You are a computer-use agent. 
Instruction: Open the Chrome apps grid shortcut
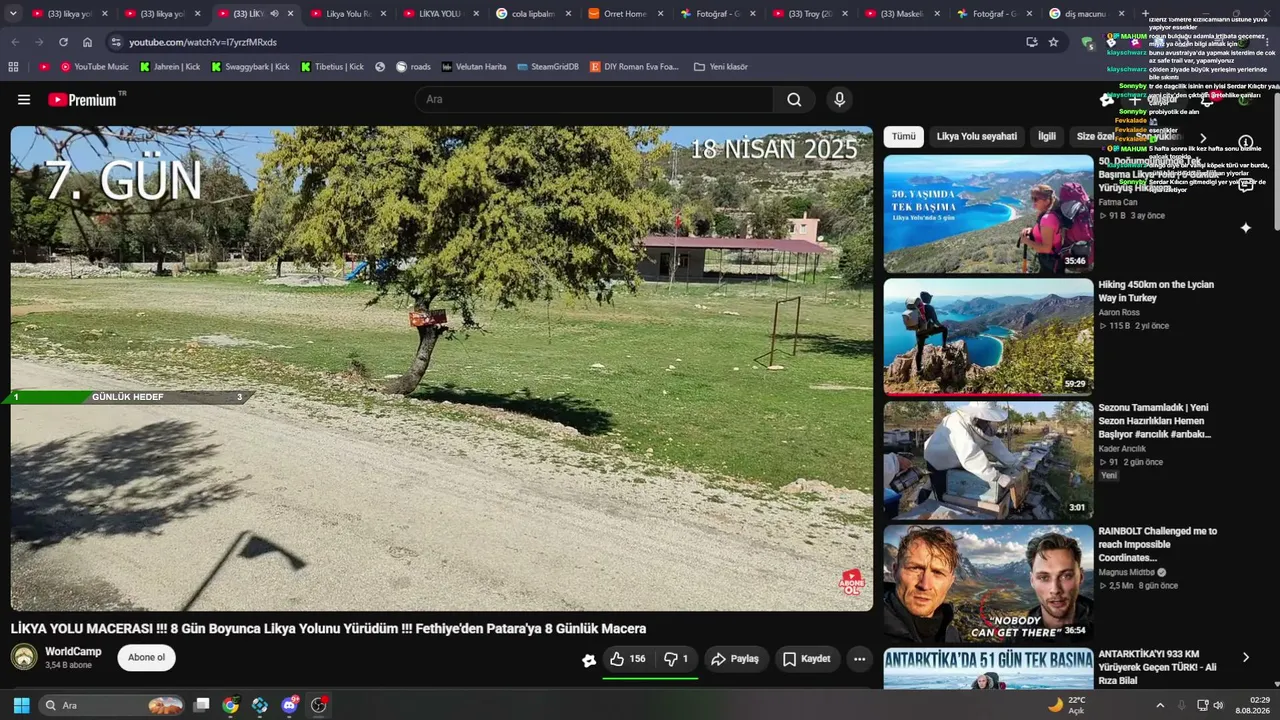click(13, 67)
